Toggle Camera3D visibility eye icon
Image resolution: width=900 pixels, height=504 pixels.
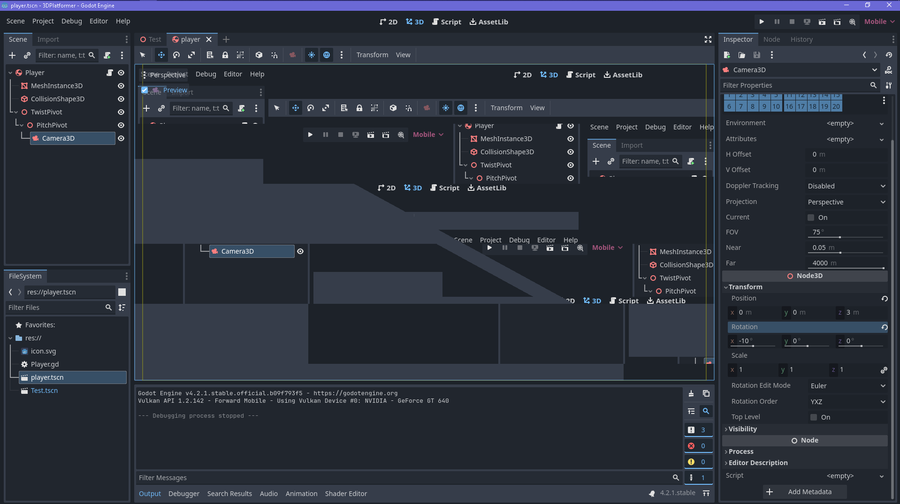tap(121, 138)
